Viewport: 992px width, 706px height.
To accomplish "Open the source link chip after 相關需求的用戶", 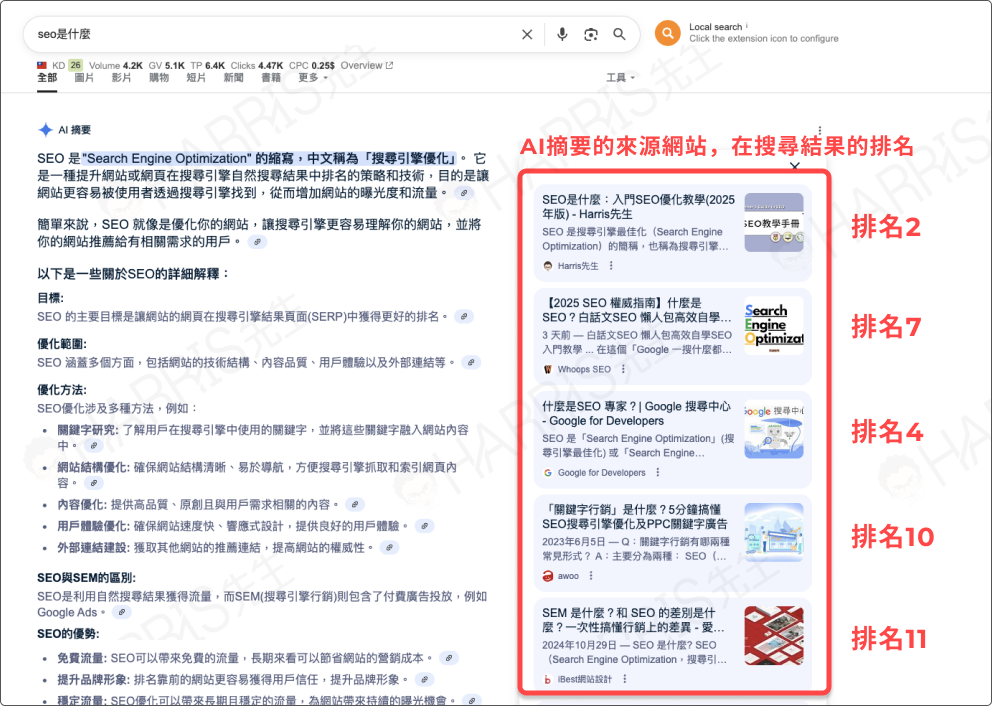I will tap(257, 242).
